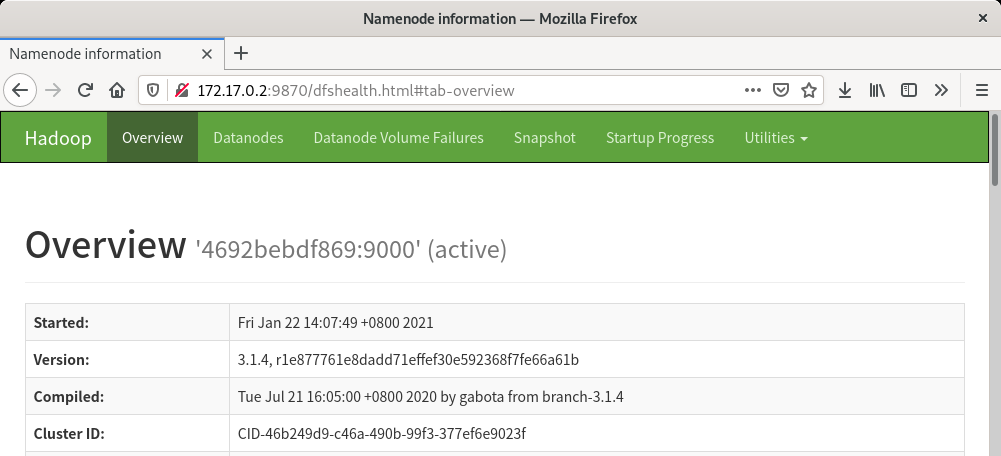Viewport: 1001px width, 456px height.
Task: Open the Firefox hamburger menu
Action: [981, 90]
